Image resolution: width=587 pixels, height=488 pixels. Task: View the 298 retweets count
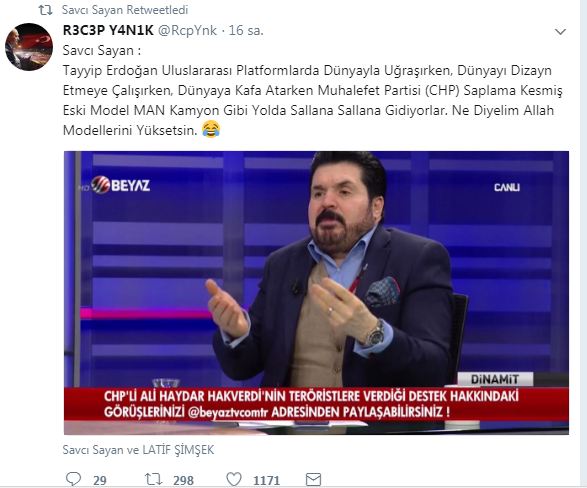[x=183, y=480]
